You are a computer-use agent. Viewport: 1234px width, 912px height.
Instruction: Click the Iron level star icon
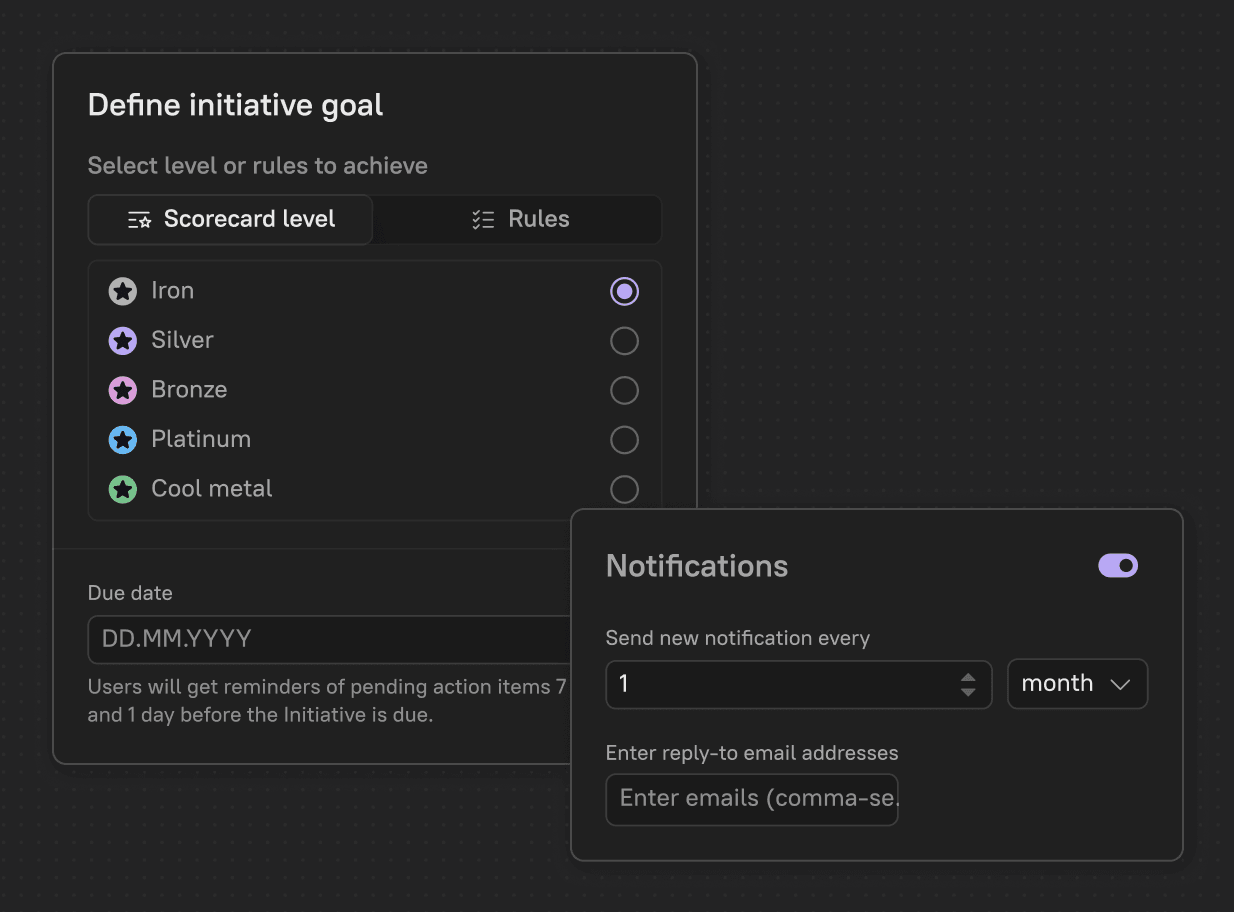(123, 290)
